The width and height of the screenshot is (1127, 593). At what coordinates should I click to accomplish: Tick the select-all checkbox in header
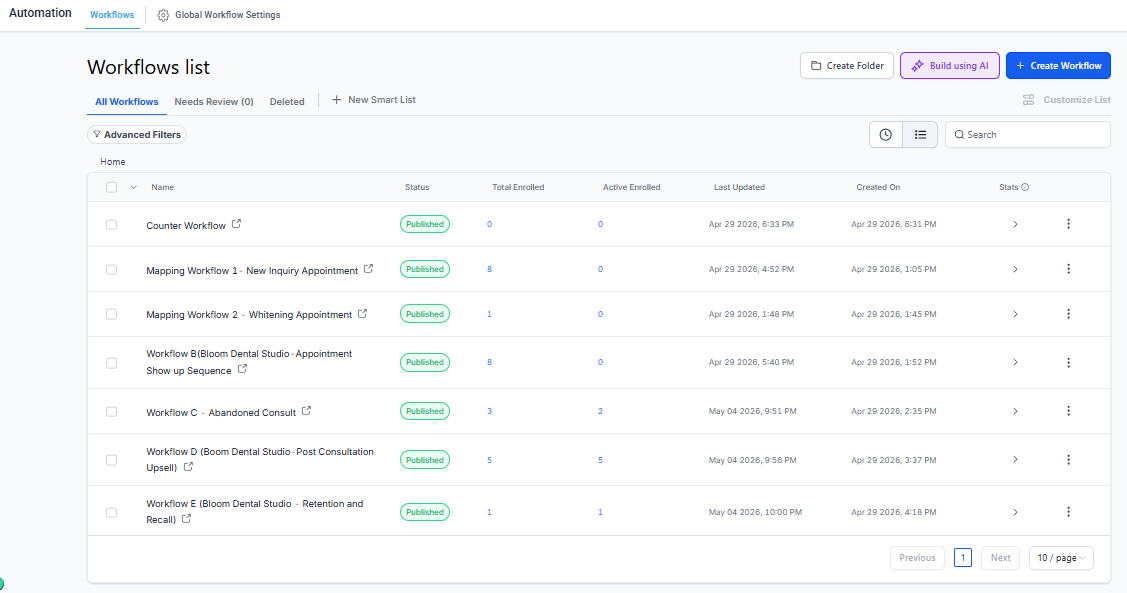click(x=111, y=187)
